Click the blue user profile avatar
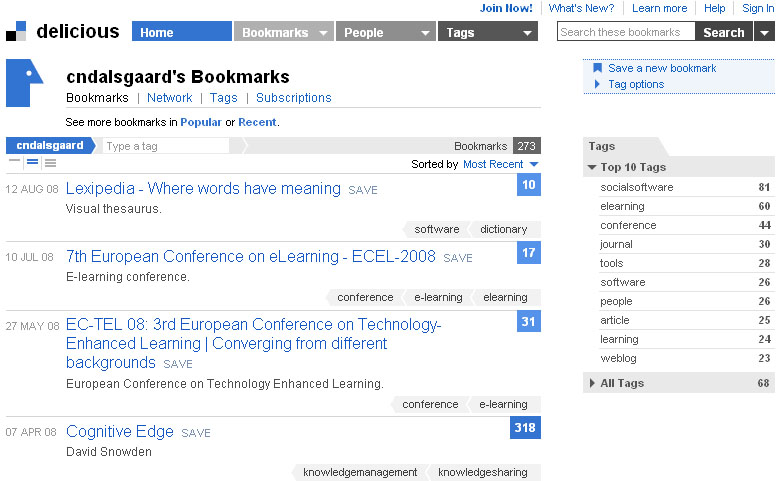Viewport: 781px width, 481px height. (24, 82)
